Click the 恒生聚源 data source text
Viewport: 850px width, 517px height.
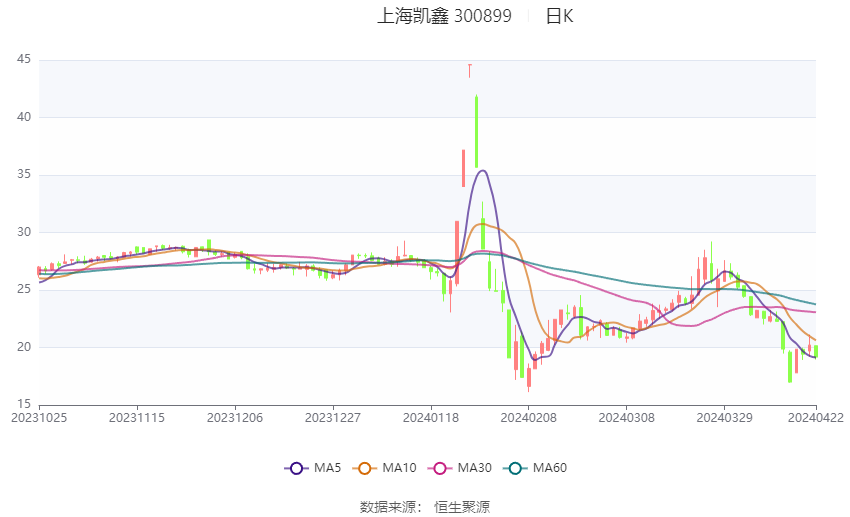click(462, 507)
